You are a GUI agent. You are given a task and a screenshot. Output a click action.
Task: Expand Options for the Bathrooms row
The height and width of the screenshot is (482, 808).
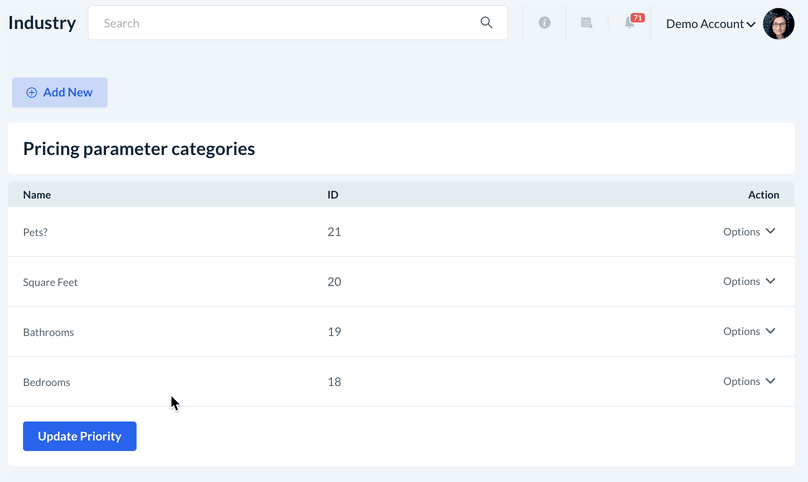click(749, 332)
